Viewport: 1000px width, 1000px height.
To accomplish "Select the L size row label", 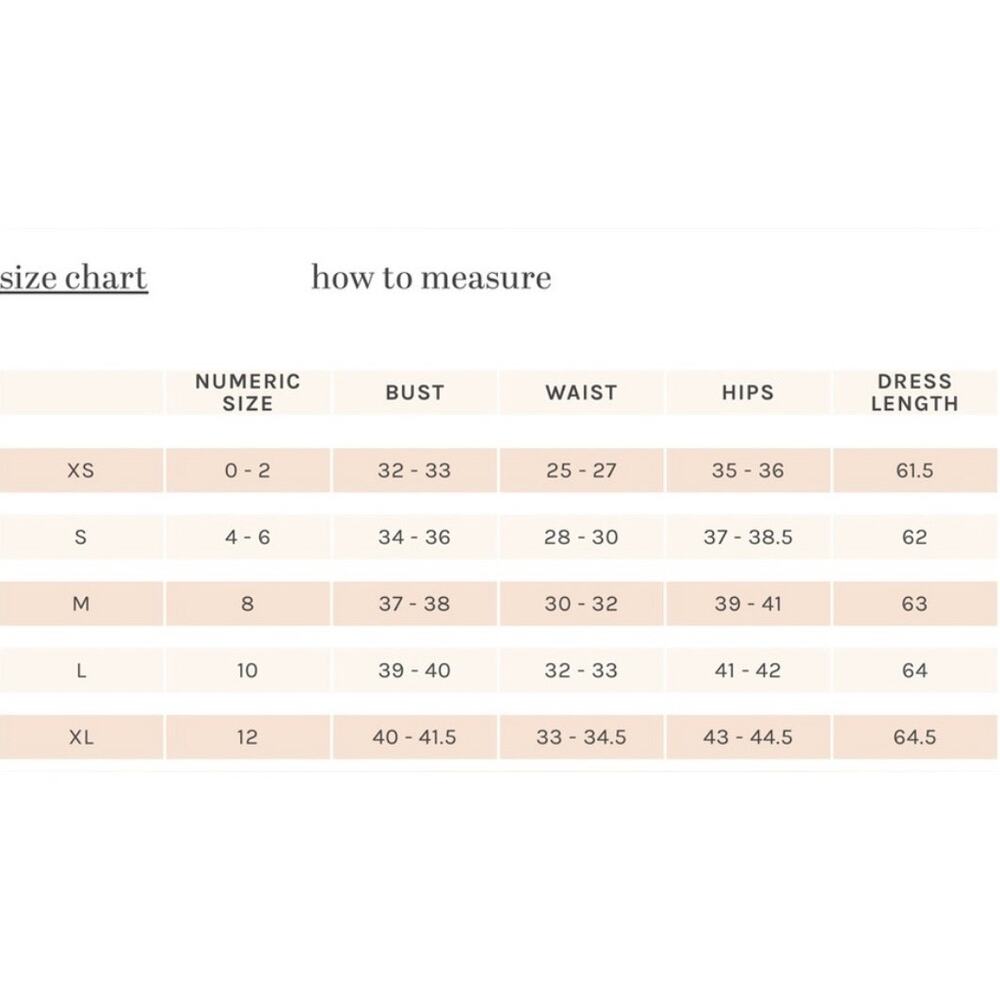I will tap(81, 670).
